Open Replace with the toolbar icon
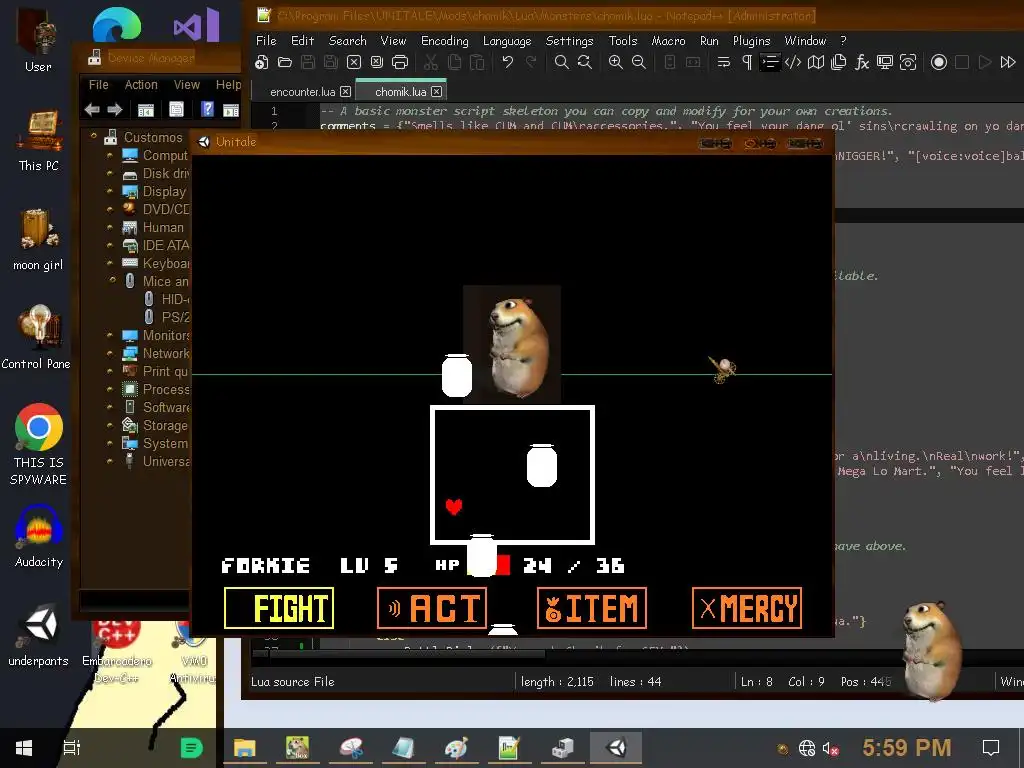Screen dimensions: 1024x768 (x=584, y=62)
